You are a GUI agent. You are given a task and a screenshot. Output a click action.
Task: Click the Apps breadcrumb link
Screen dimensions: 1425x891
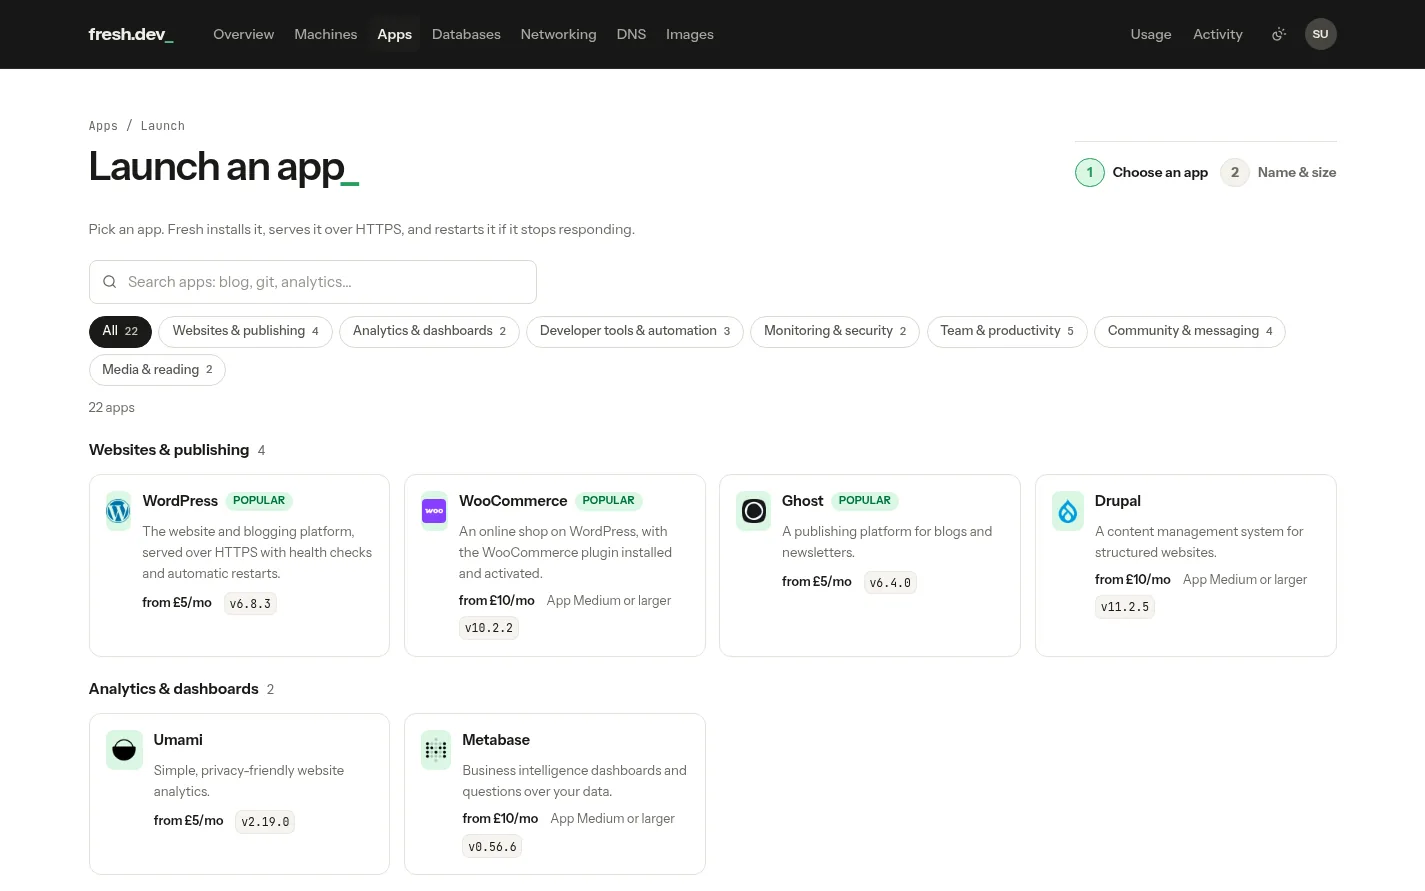pos(103,126)
